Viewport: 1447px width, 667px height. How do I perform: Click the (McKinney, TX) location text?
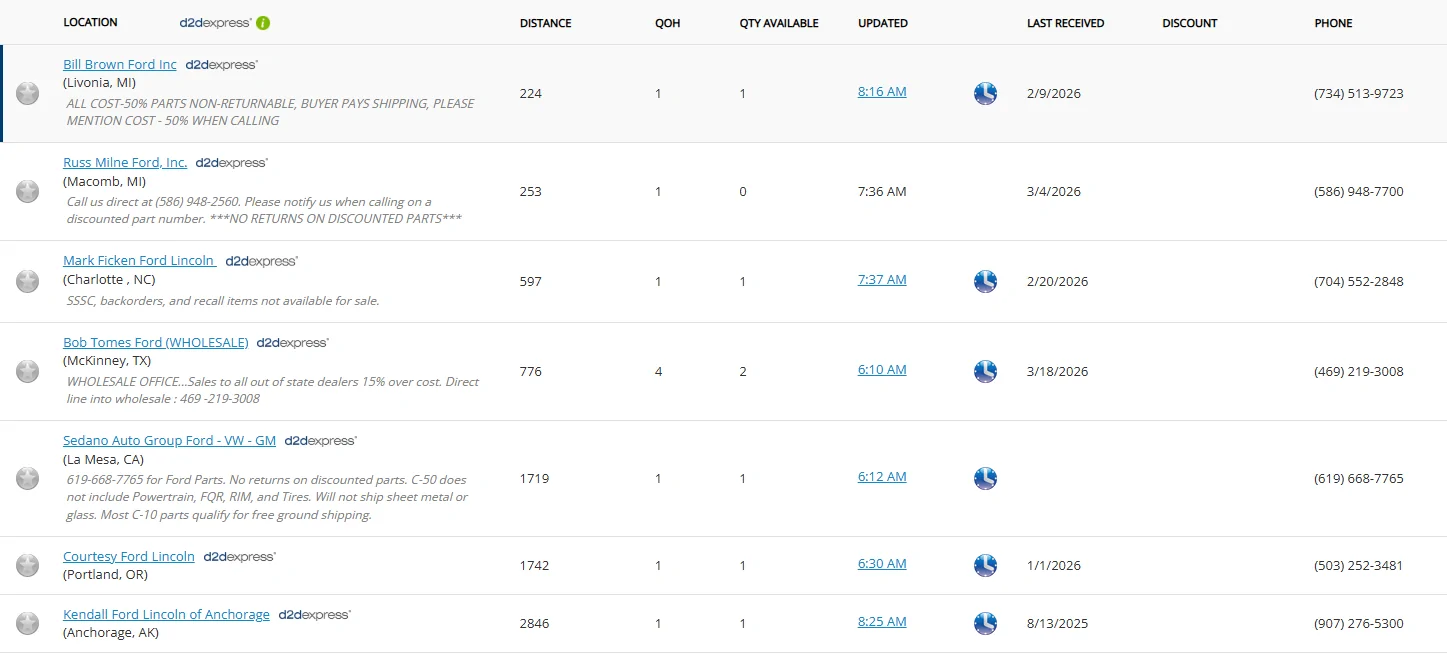coord(107,361)
